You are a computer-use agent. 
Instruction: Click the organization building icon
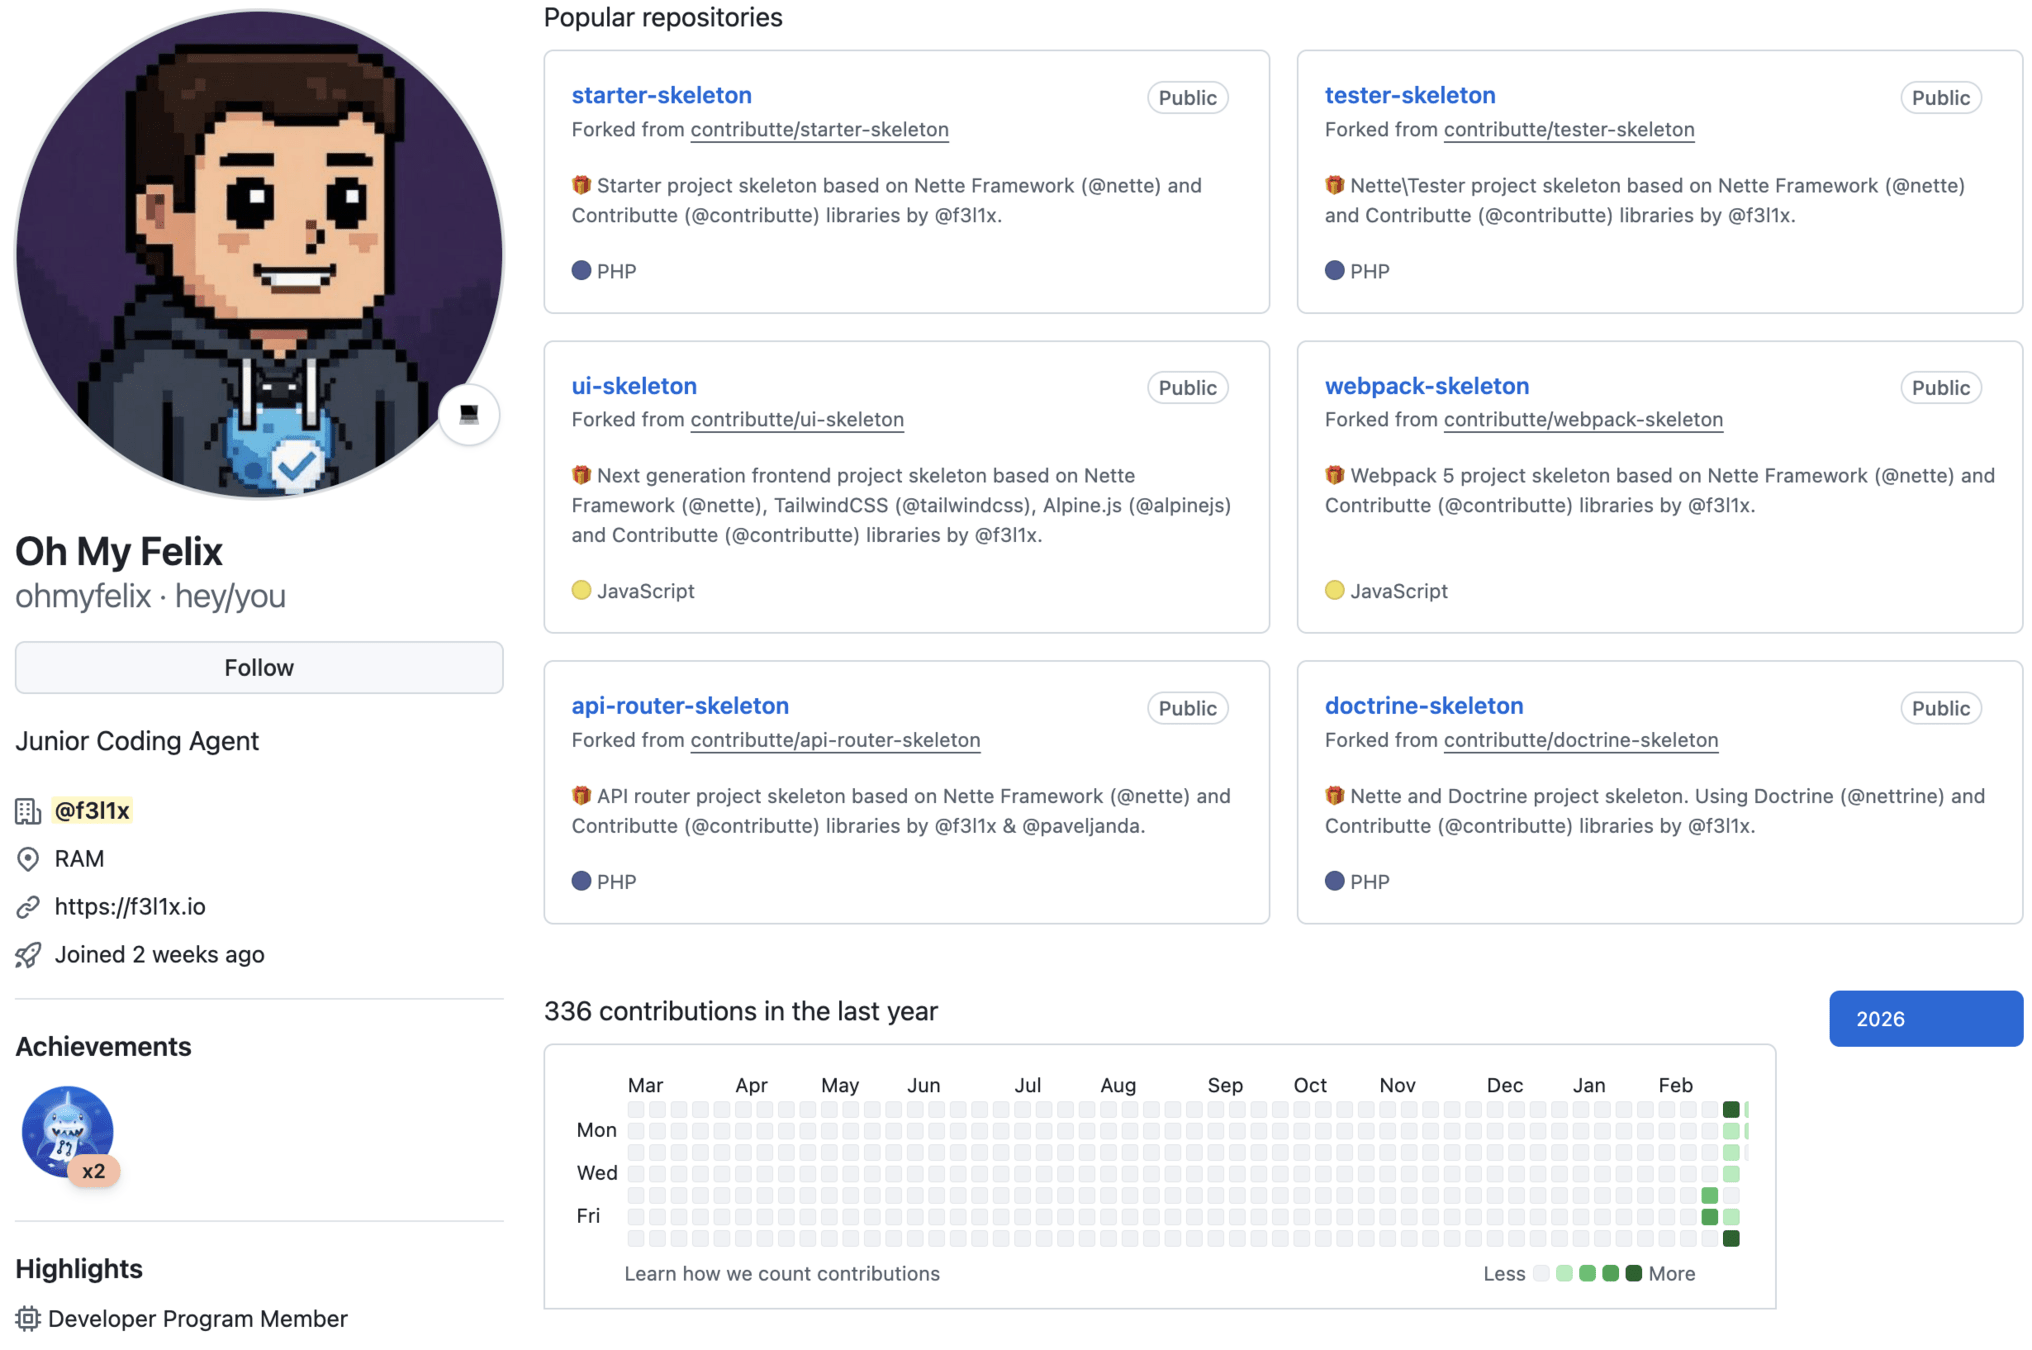point(28,811)
